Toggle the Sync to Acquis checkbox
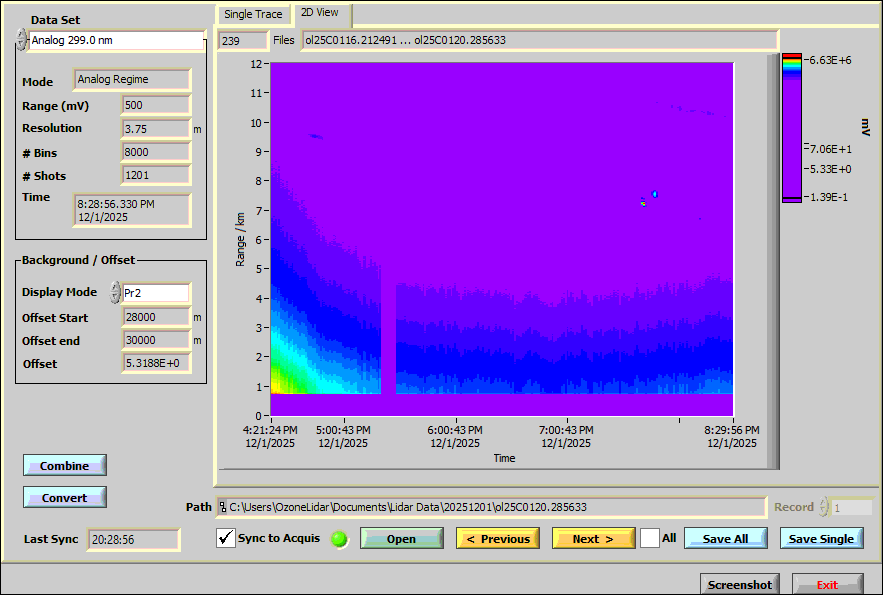The height and width of the screenshot is (595, 883). pyautogui.click(x=226, y=539)
